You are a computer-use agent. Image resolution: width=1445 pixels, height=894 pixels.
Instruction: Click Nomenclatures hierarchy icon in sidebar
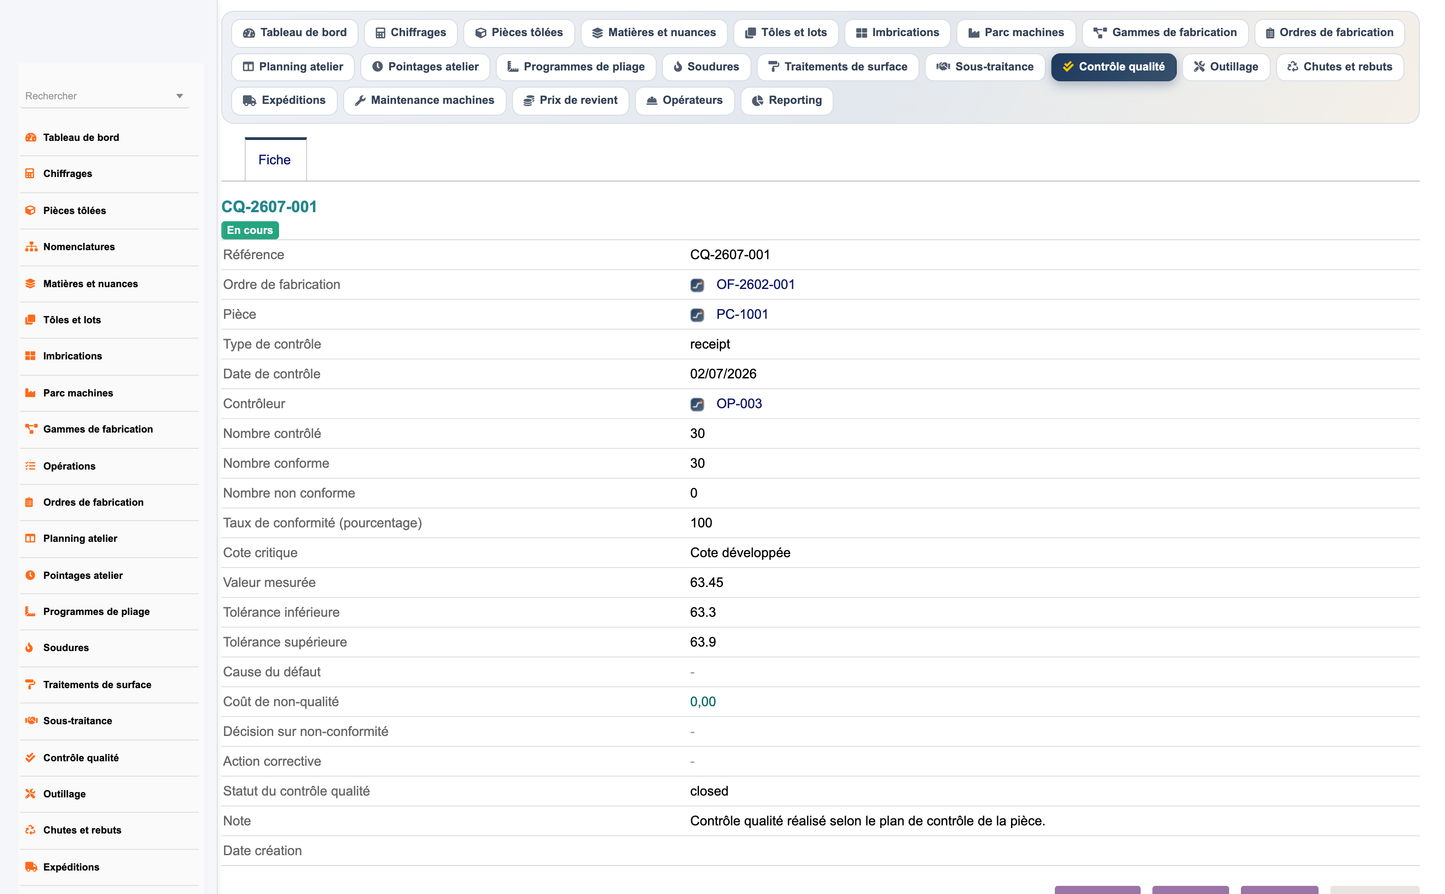(x=30, y=247)
